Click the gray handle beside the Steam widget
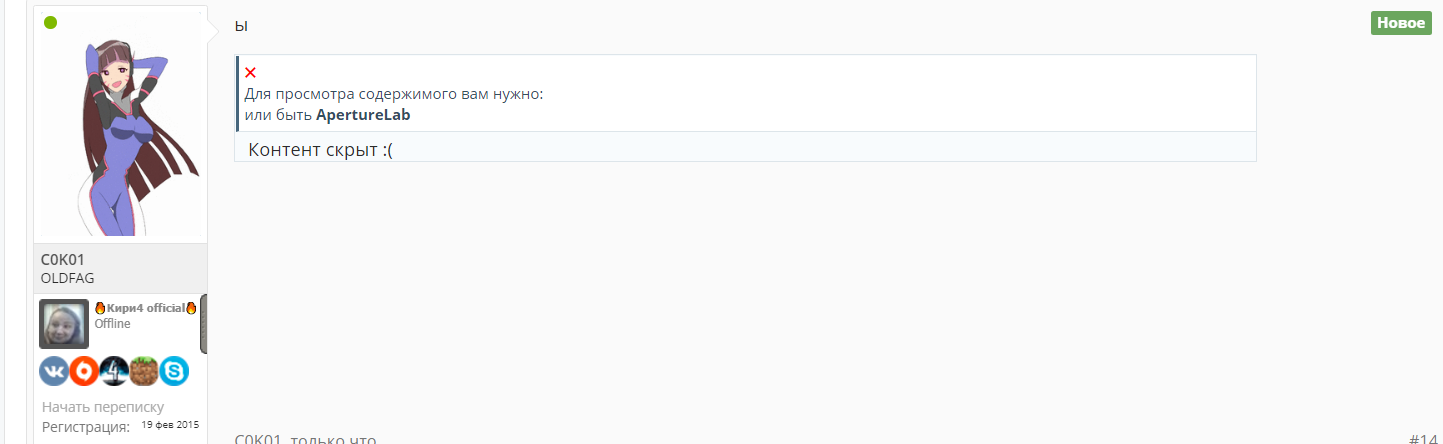This screenshot has height=444, width=1443. pos(204,324)
